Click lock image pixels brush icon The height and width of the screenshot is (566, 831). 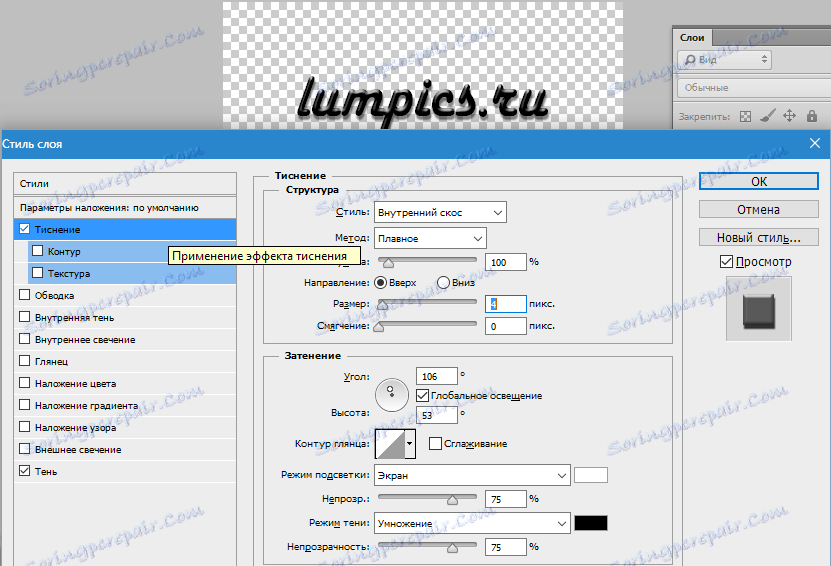click(767, 116)
